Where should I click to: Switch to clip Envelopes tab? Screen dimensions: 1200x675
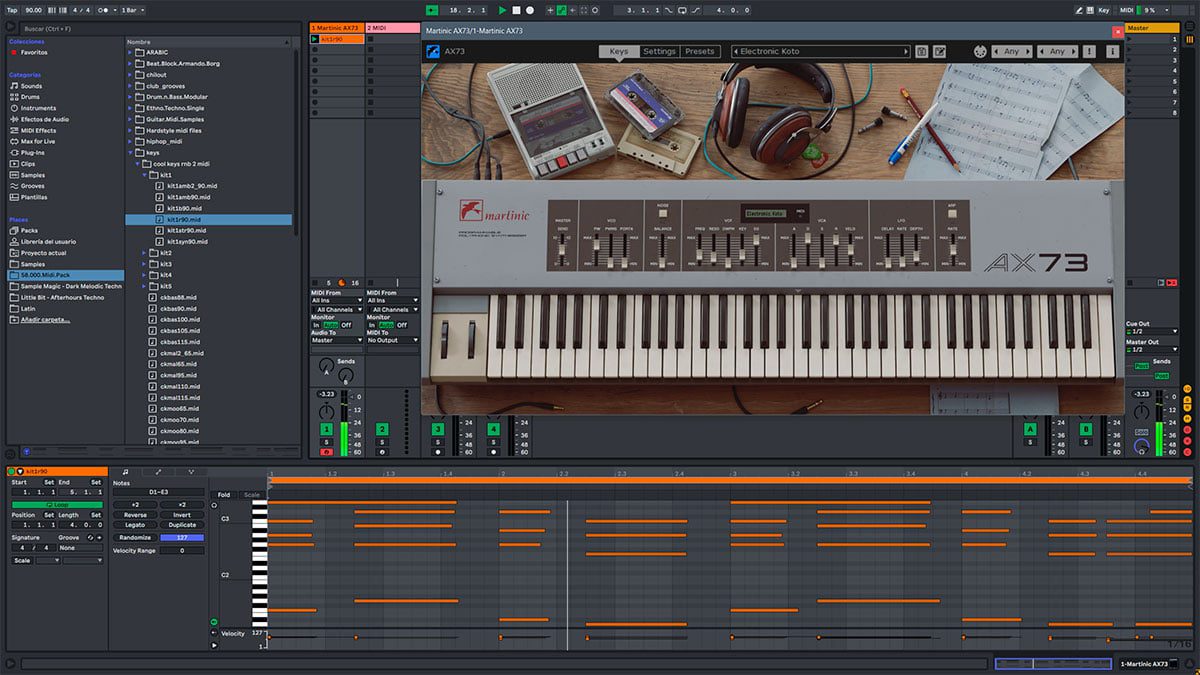tap(158, 471)
